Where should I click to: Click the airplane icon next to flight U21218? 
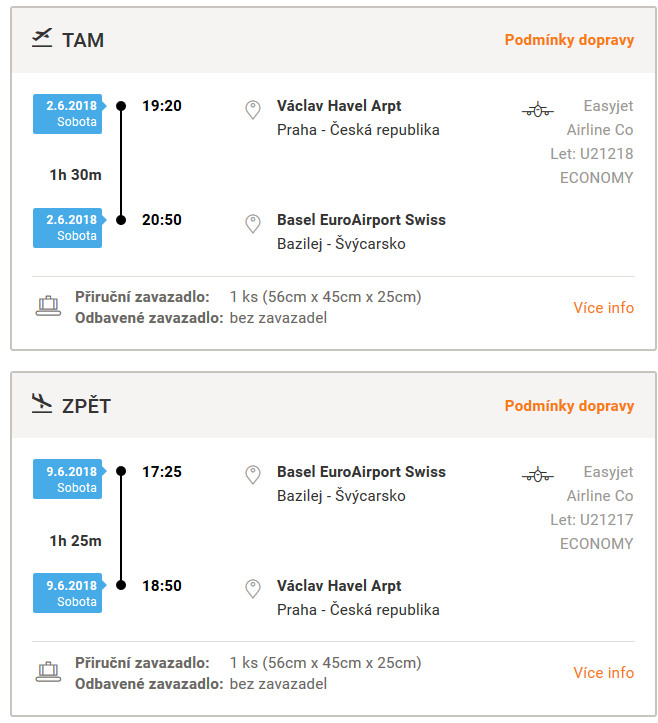538,109
